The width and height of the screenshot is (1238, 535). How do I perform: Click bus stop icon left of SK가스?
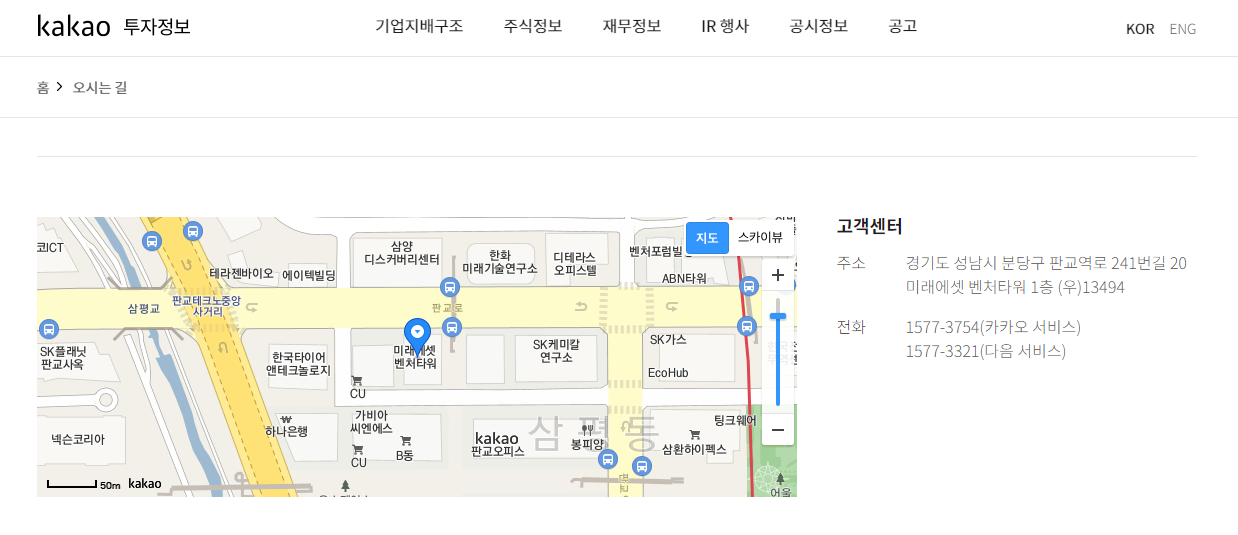[x=746, y=325]
